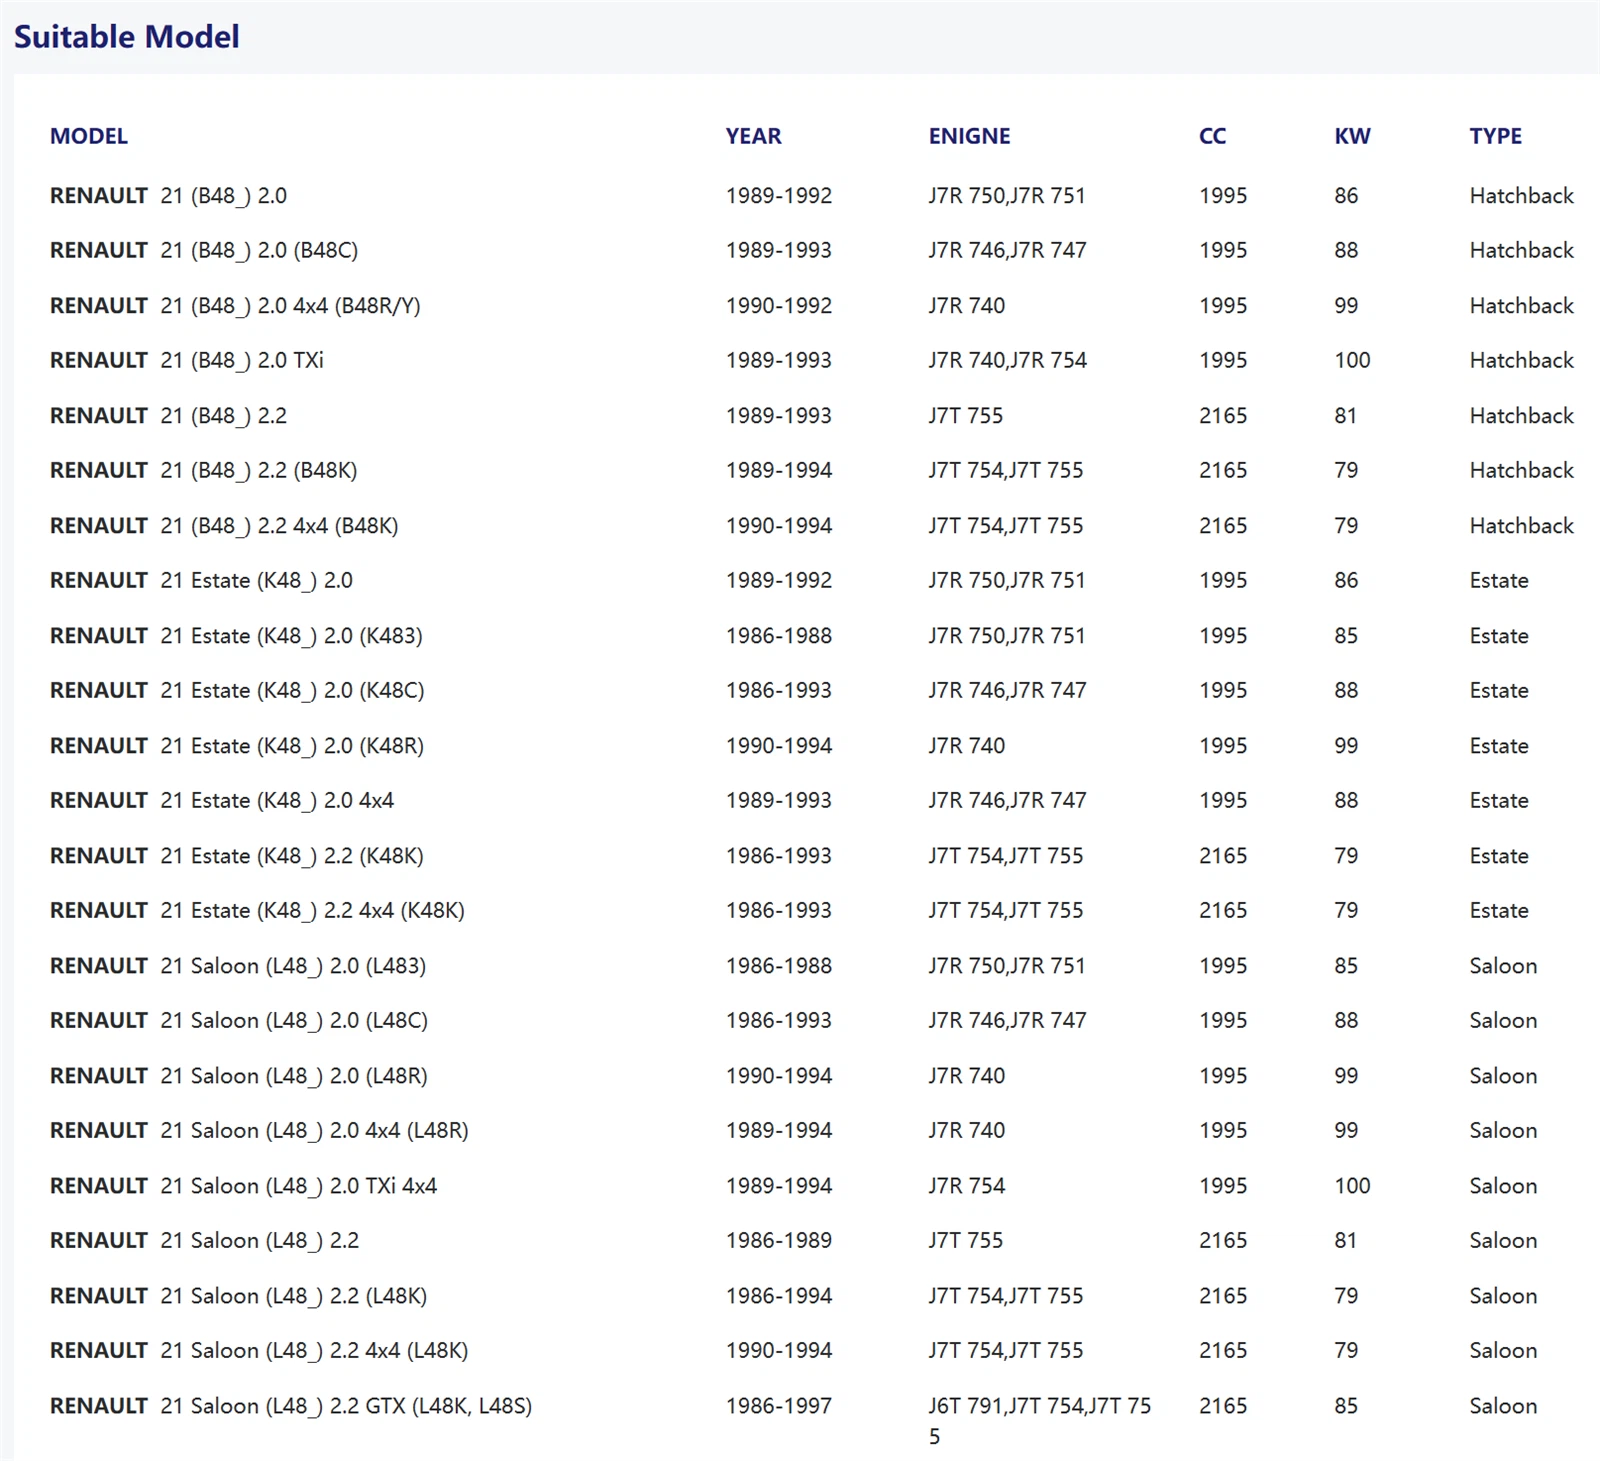Select the CC column header
The width and height of the screenshot is (1600, 1461).
[1212, 136]
